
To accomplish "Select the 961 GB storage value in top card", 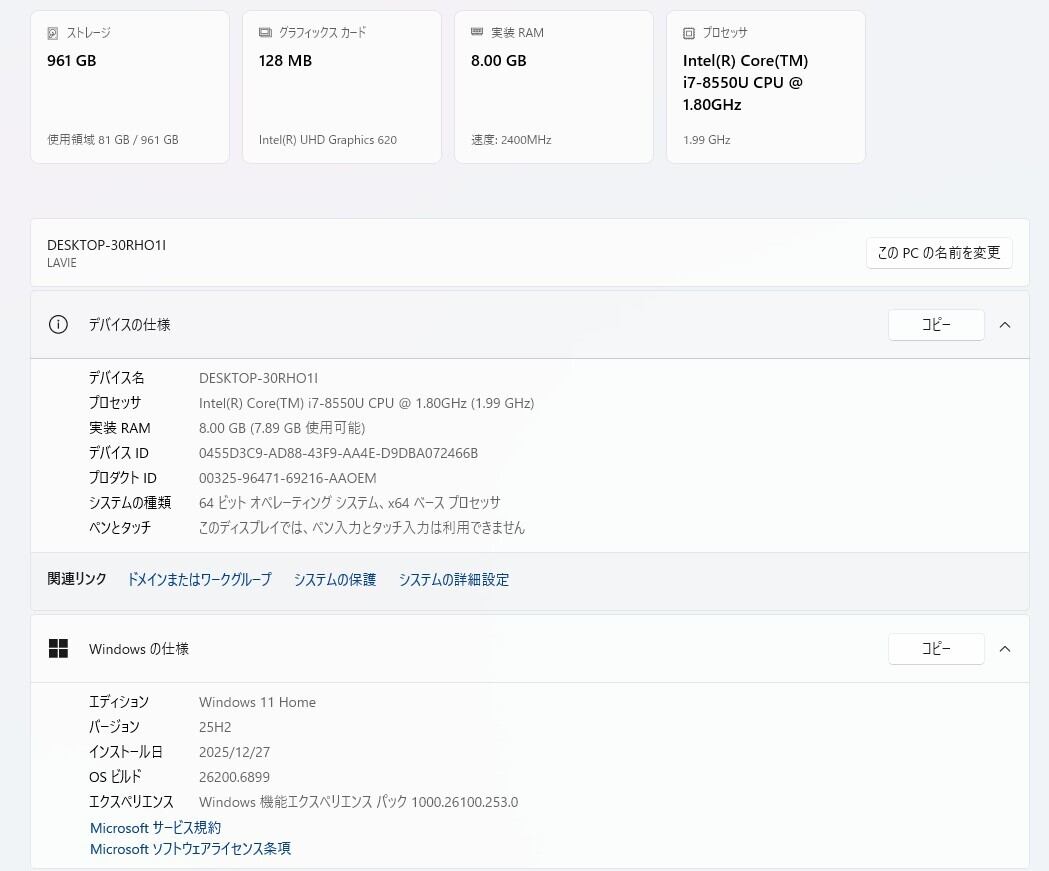I will pyautogui.click(x=72, y=61).
